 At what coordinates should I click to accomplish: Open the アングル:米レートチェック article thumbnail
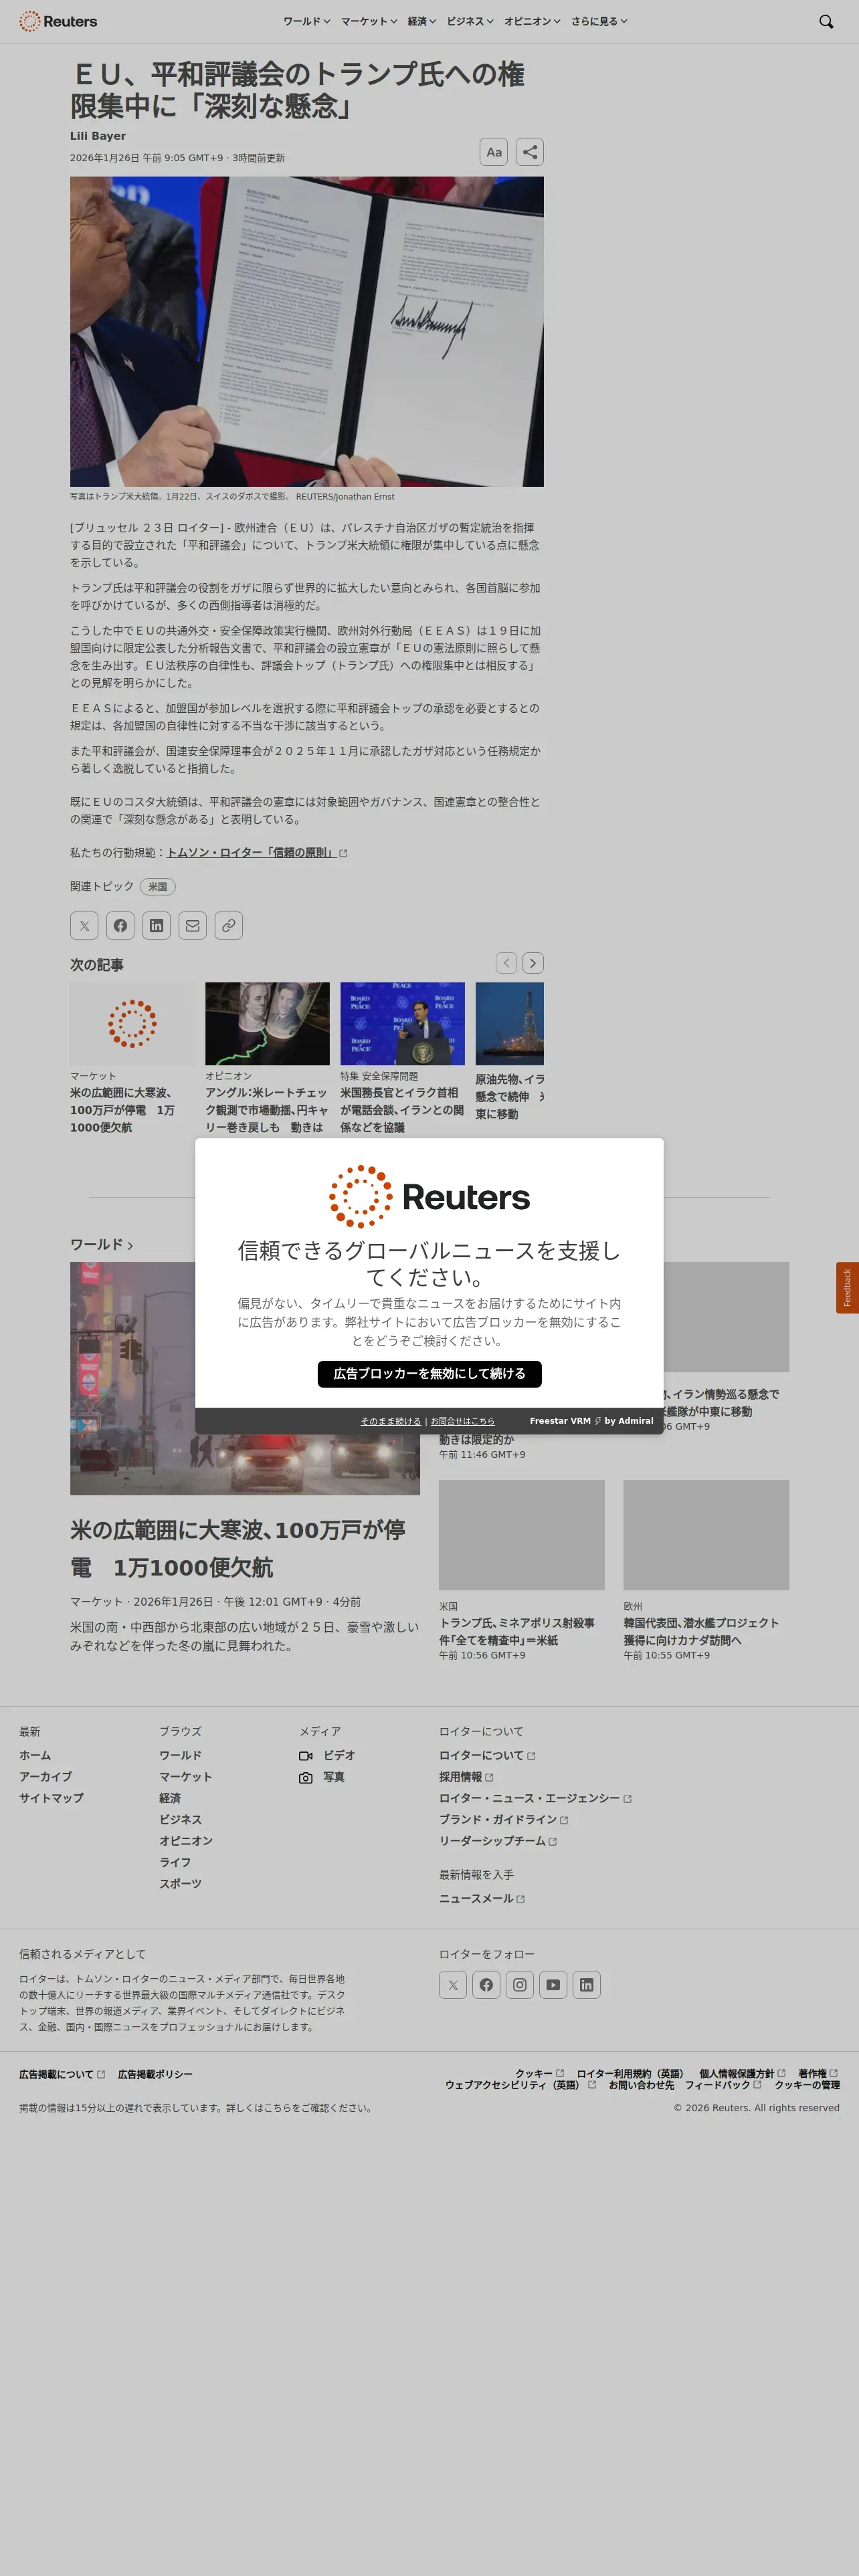(267, 1024)
